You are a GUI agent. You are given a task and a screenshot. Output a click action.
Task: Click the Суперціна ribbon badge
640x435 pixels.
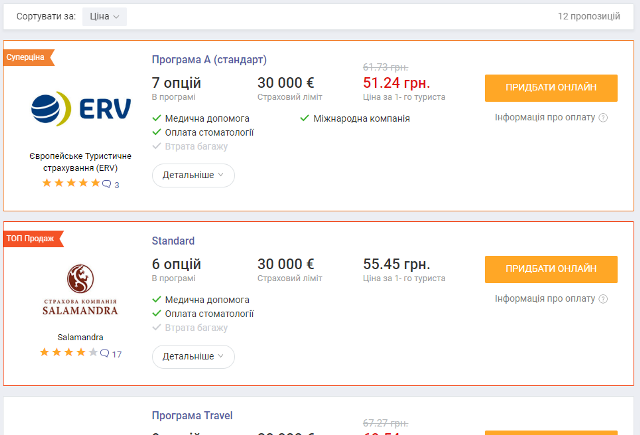(29, 58)
